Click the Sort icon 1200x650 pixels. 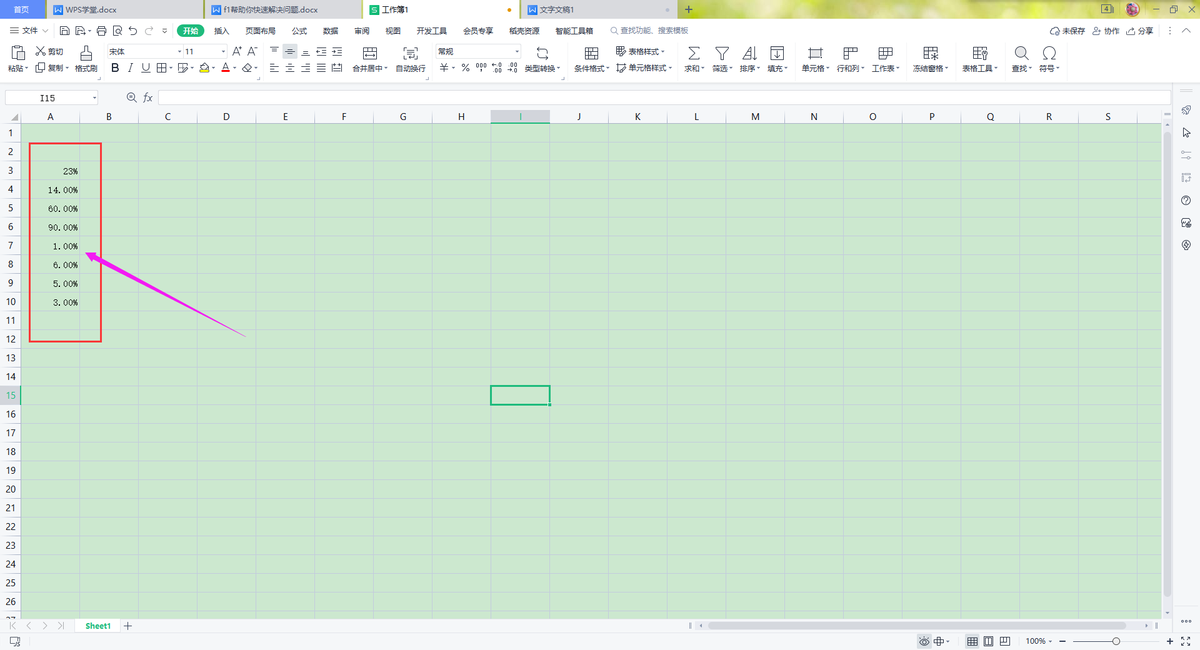coord(749,52)
